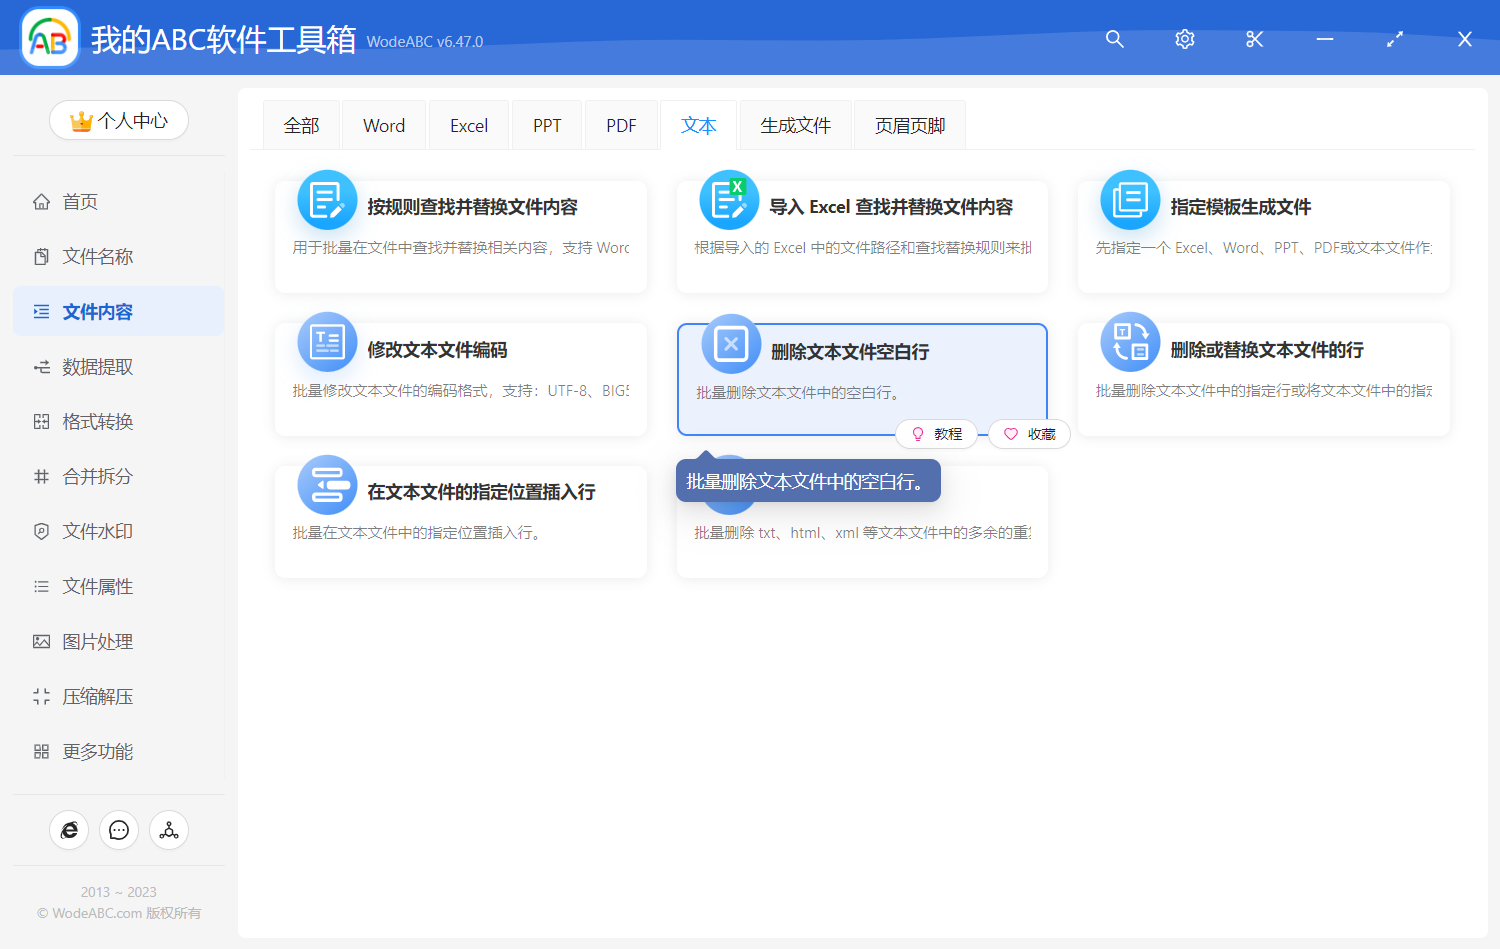Screen dimensions: 1500x949
Task: Toggle the 收藏 heart favorite on the card
Action: click(1028, 434)
